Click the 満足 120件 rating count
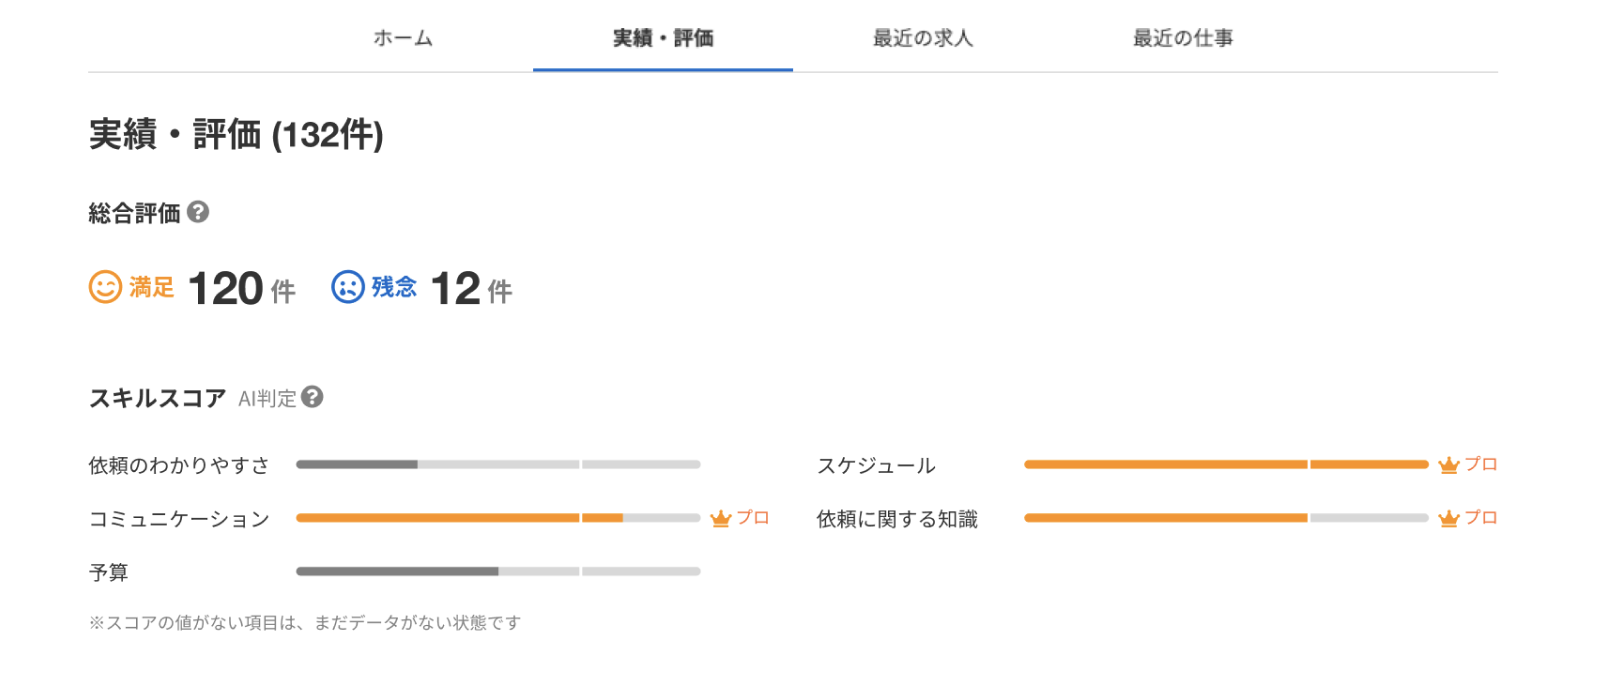 coord(241,289)
